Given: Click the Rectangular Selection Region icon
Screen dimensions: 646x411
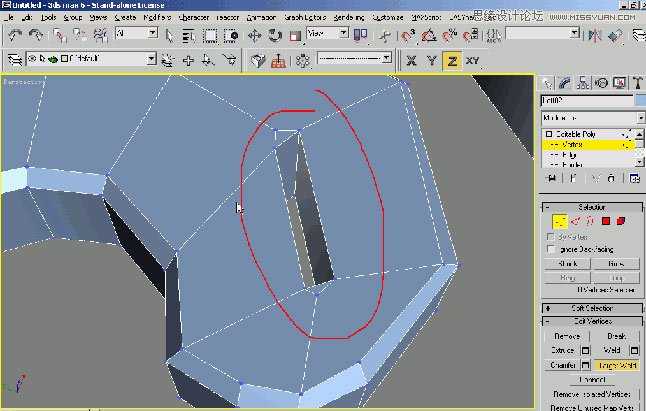Looking at the screenshot, I should point(210,36).
